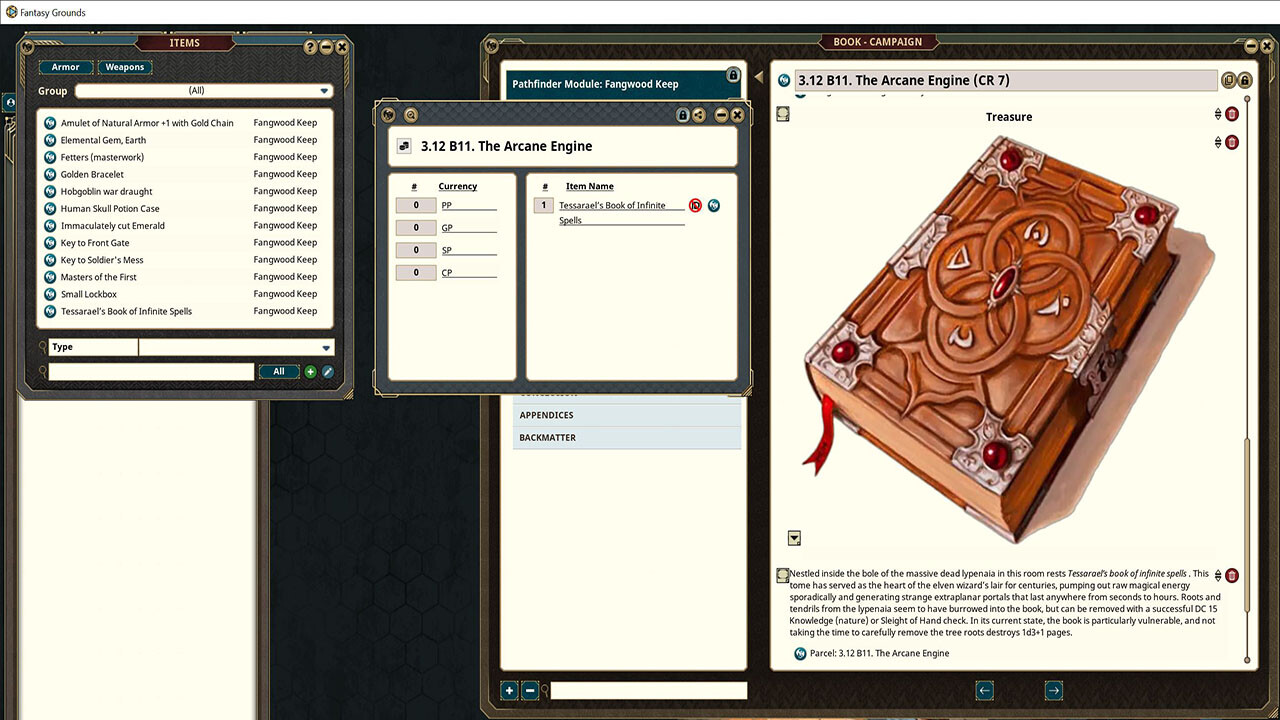1280x720 pixels.
Task: Expand the down arrow below the book image
Action: [793, 537]
